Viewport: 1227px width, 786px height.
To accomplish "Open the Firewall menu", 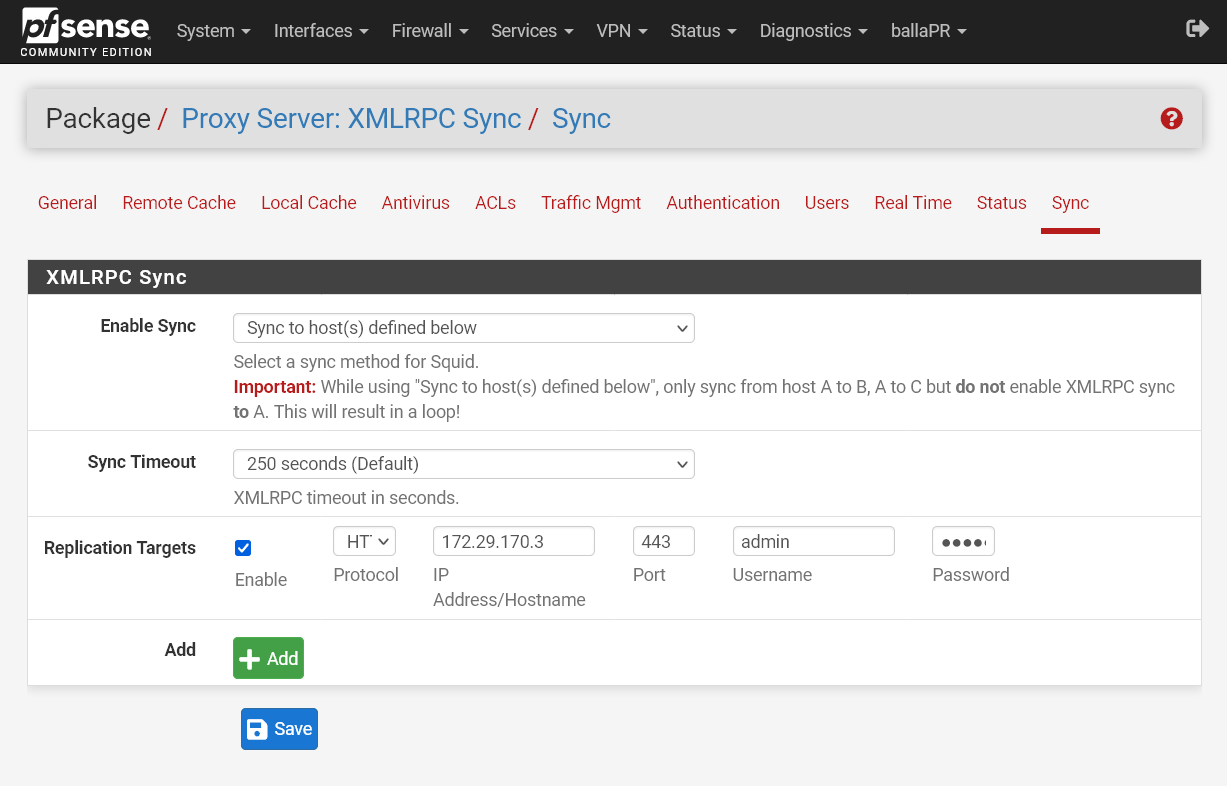I will (429, 31).
